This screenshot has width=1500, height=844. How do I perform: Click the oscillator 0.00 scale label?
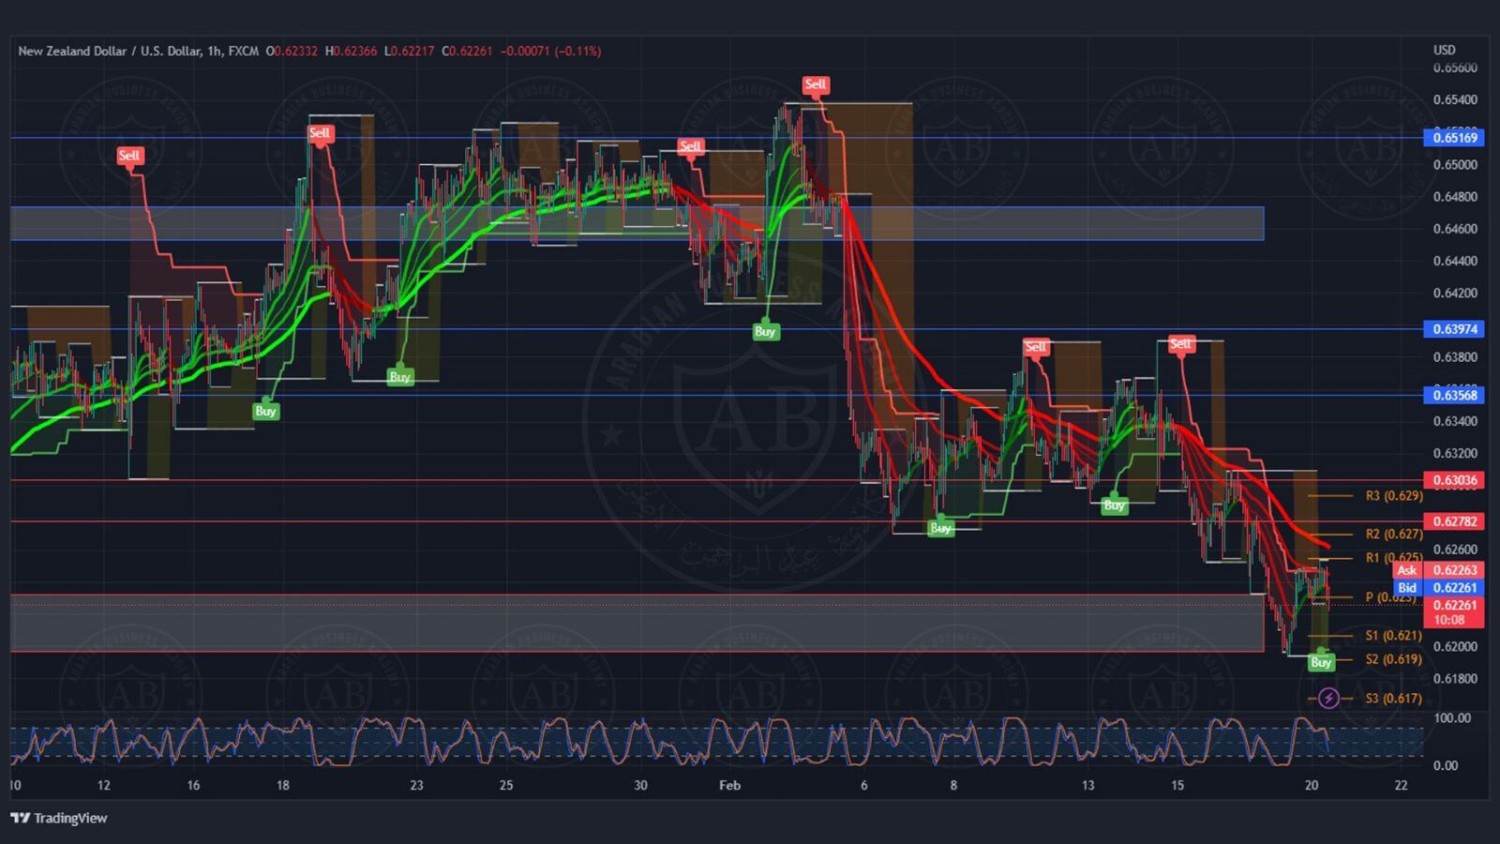tap(1446, 765)
